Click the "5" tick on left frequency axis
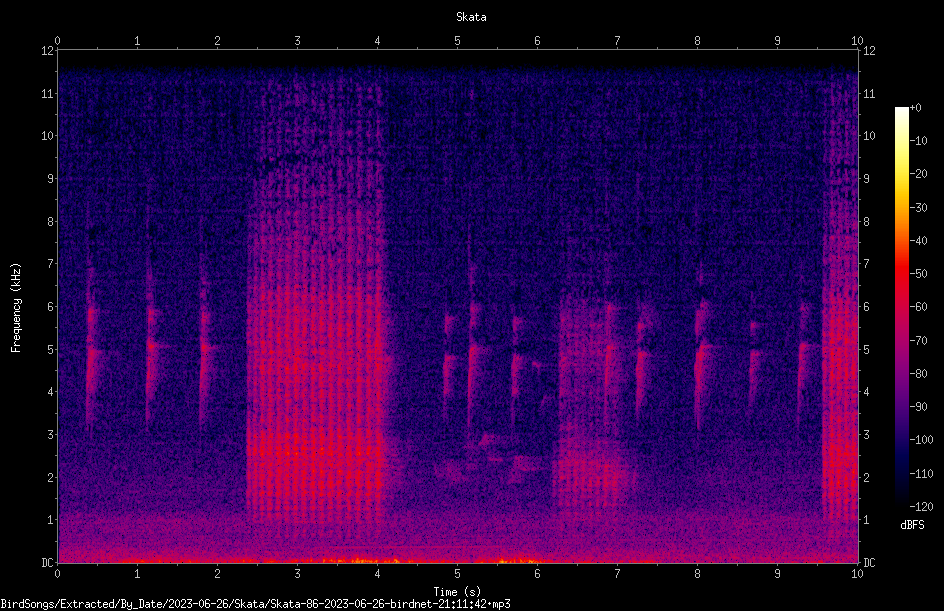 pos(50,349)
